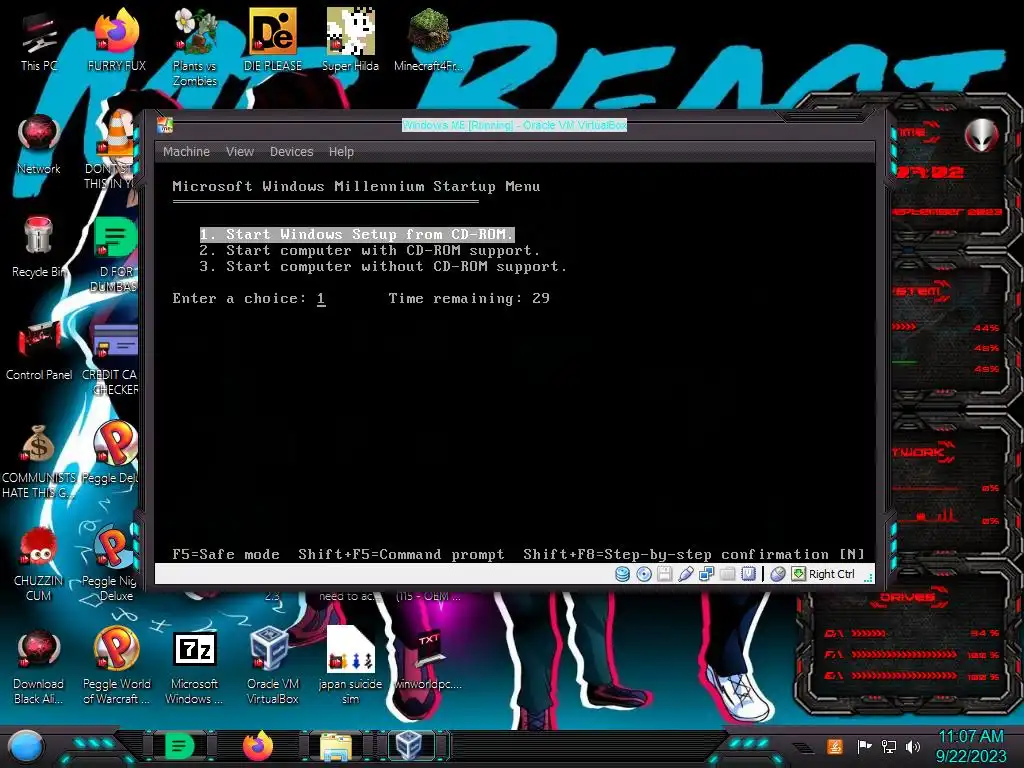Click the mouse integration status icon

pos(777,574)
